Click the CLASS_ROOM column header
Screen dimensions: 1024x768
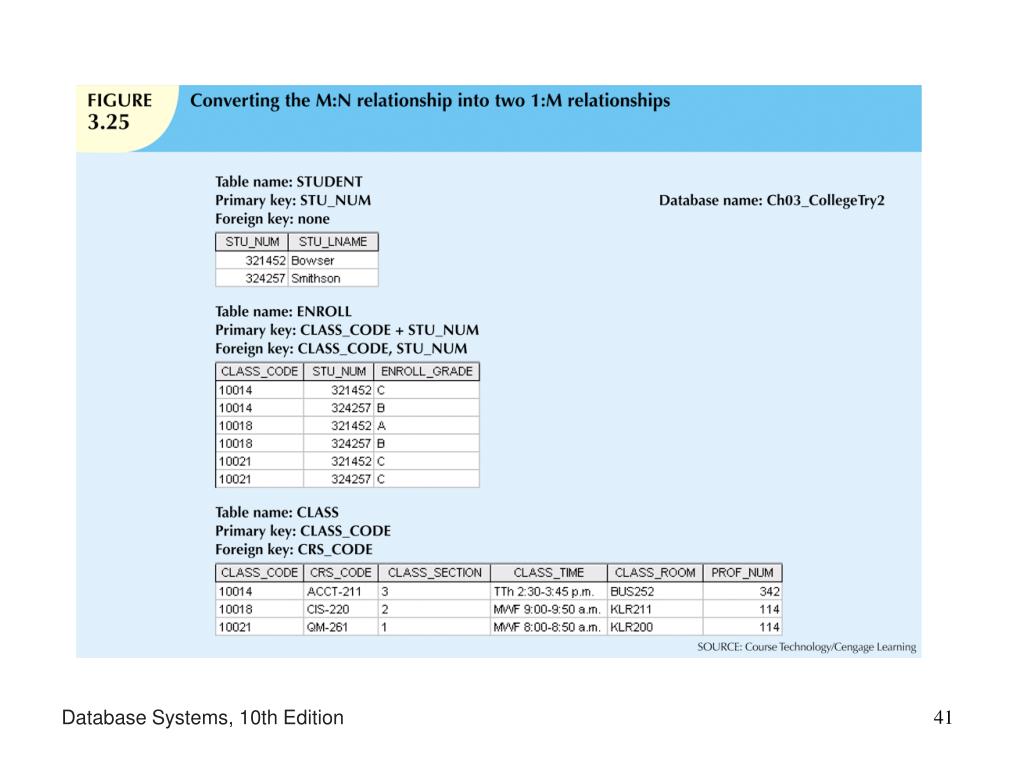click(655, 573)
